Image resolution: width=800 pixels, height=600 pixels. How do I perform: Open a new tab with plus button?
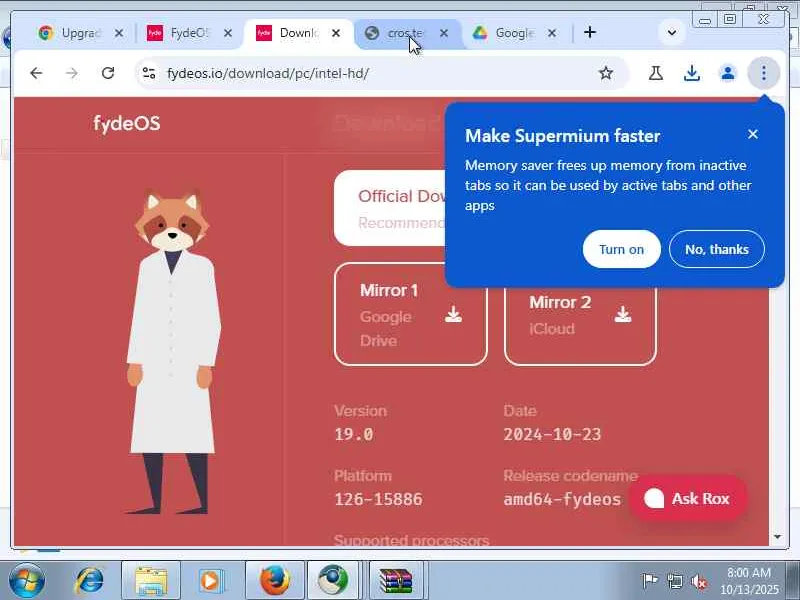pos(590,33)
